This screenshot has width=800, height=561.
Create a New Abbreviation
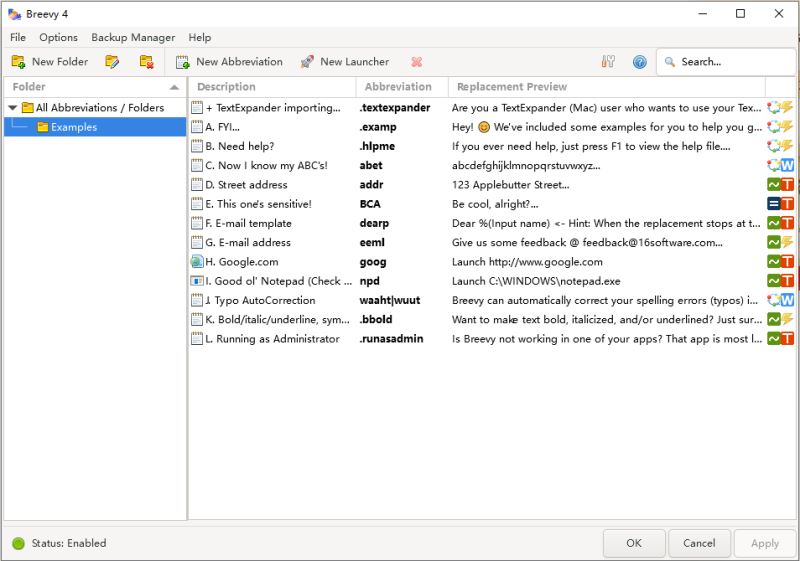[229, 62]
